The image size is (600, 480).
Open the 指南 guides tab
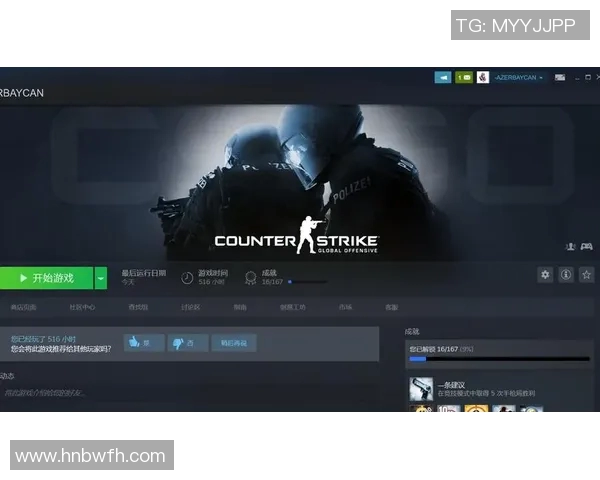[x=240, y=307]
